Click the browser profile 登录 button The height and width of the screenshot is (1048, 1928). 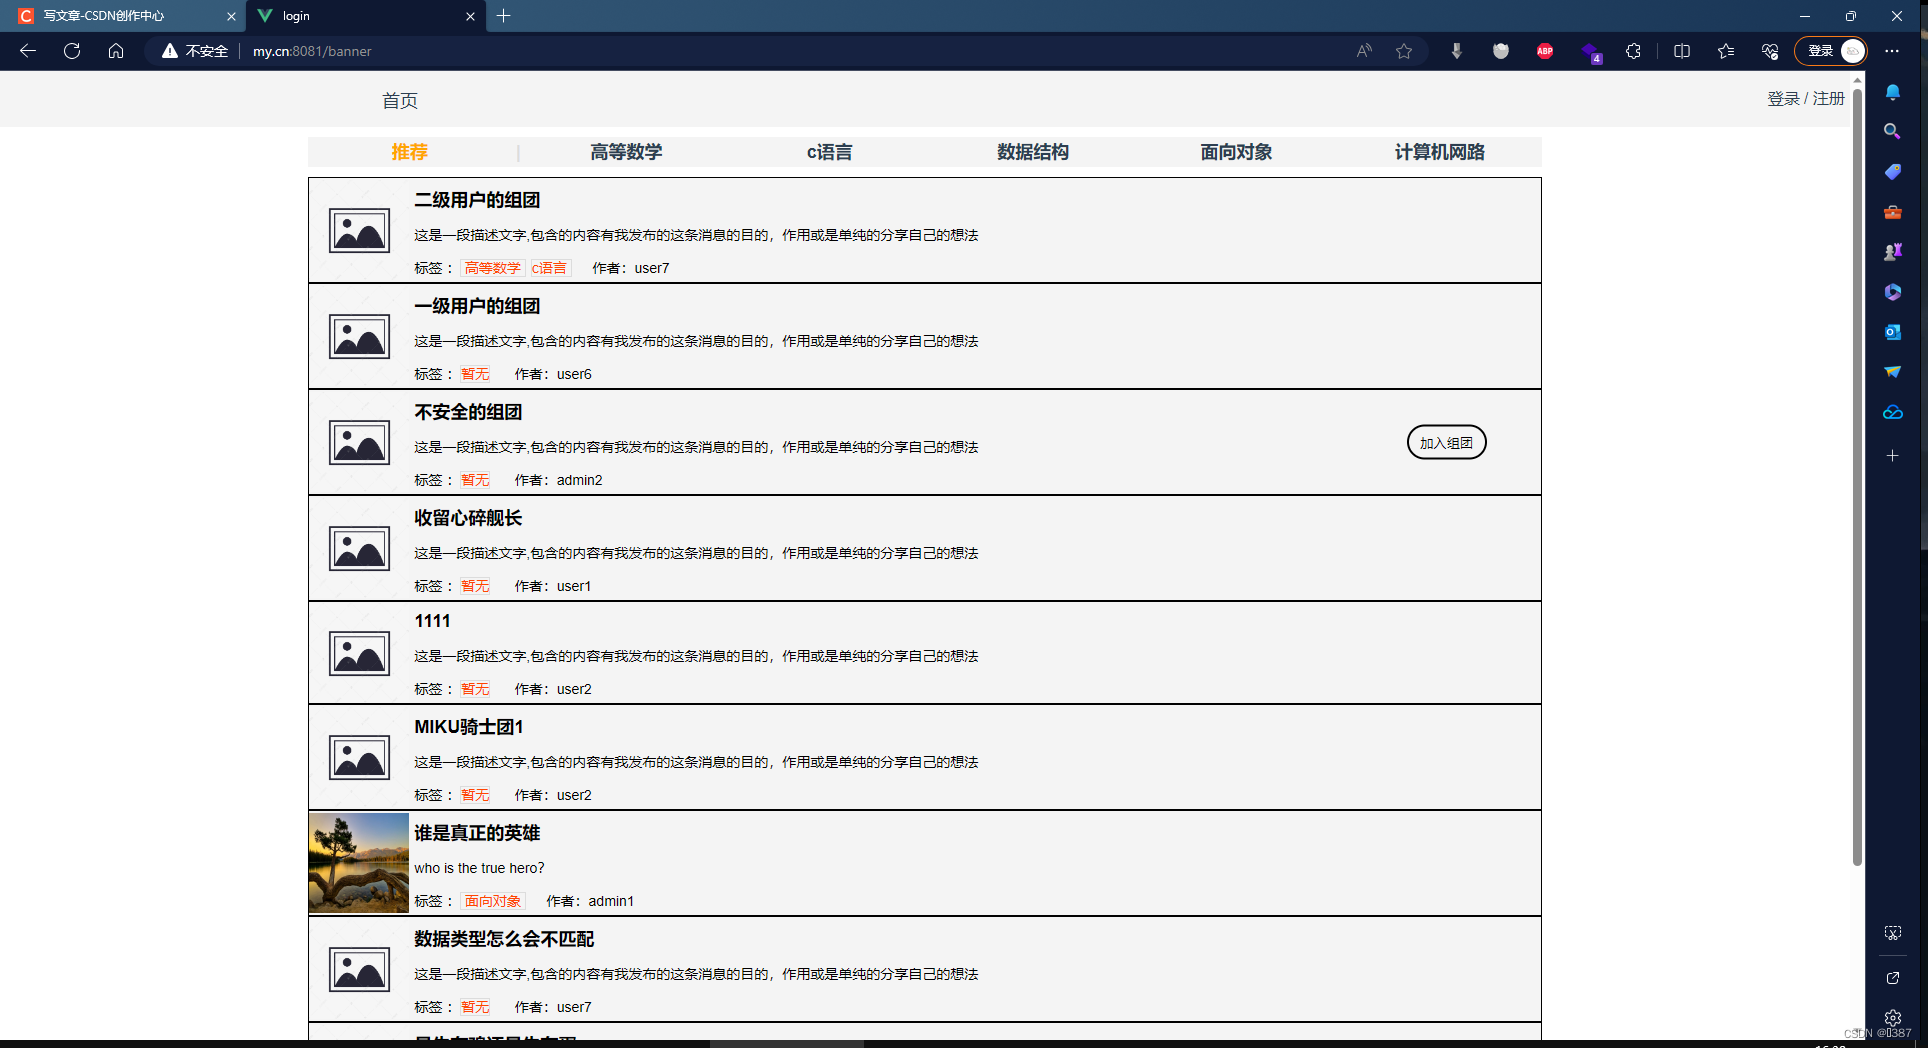(1830, 51)
